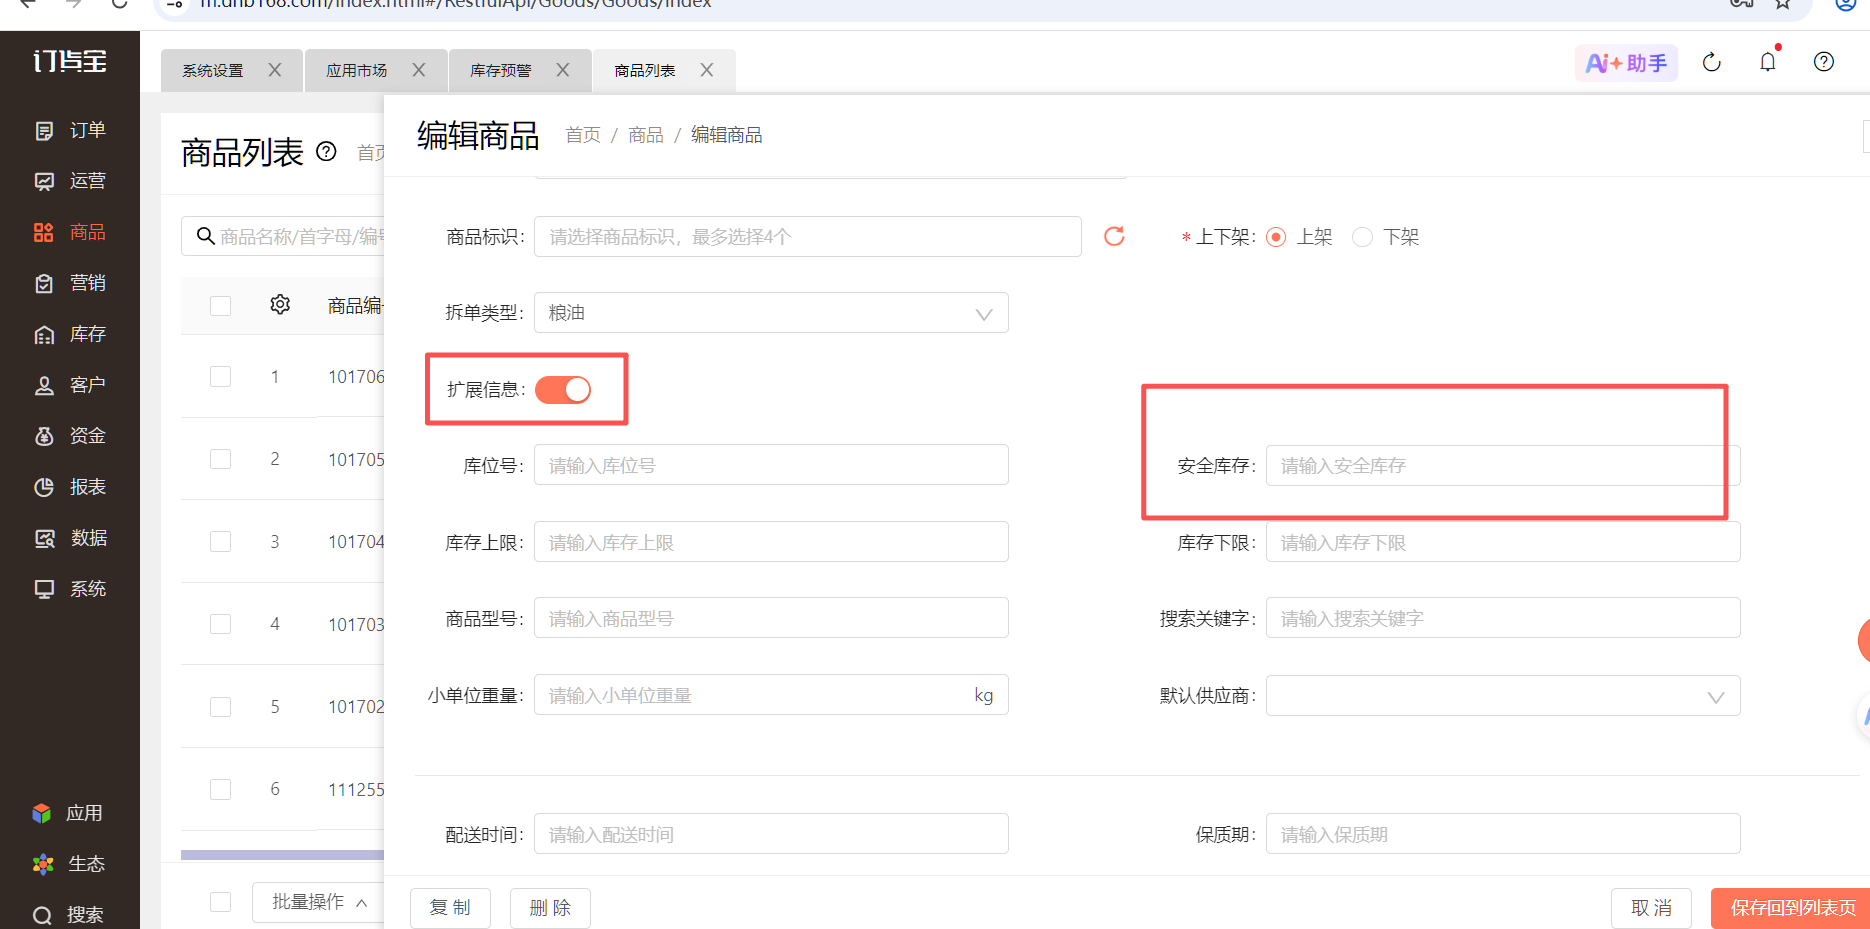Switch to the 库存预警 tab

click(x=501, y=71)
